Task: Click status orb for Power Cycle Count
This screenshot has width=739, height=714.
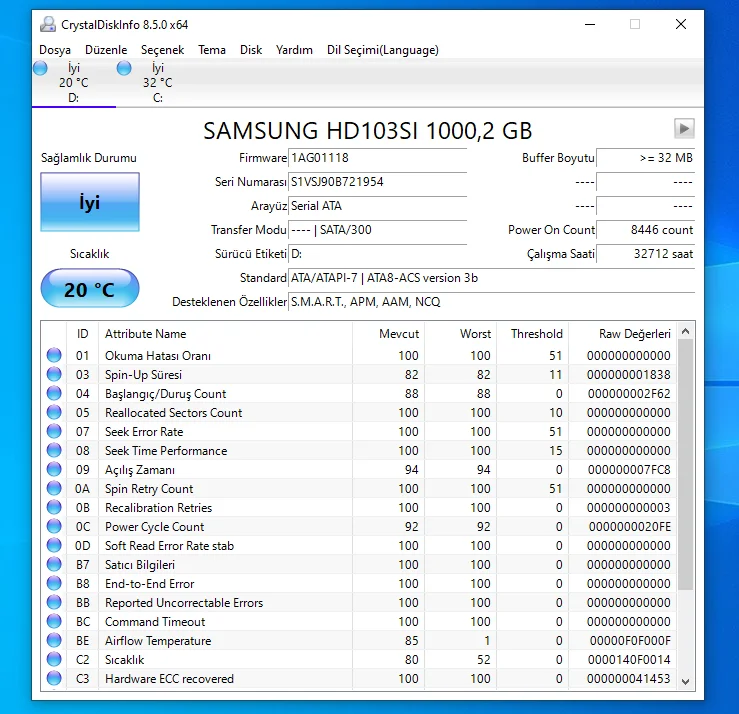Action: (x=54, y=526)
